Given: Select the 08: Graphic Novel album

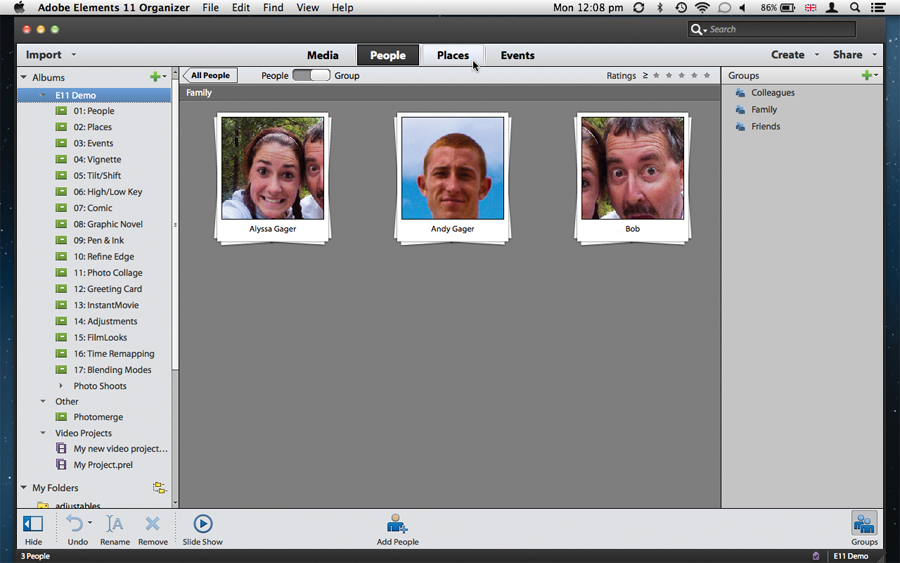Looking at the screenshot, I should 108,224.
